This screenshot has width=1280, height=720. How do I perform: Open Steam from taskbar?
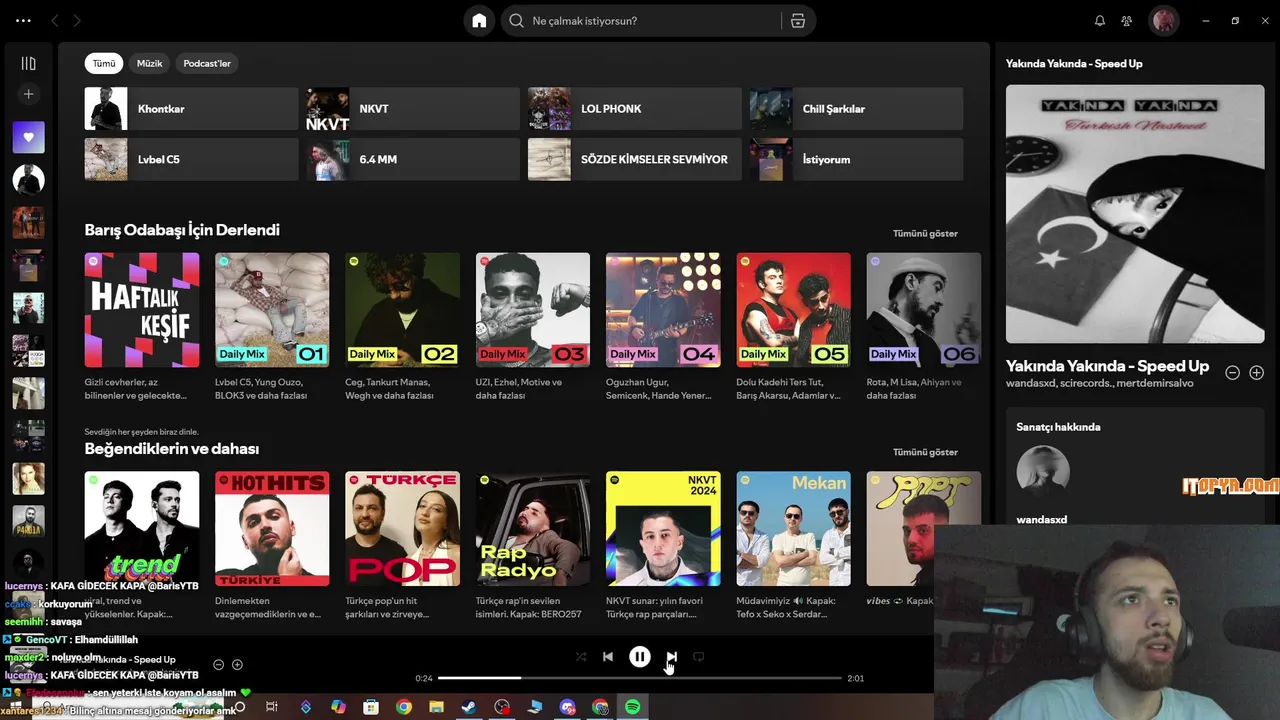pyautogui.click(x=468, y=707)
